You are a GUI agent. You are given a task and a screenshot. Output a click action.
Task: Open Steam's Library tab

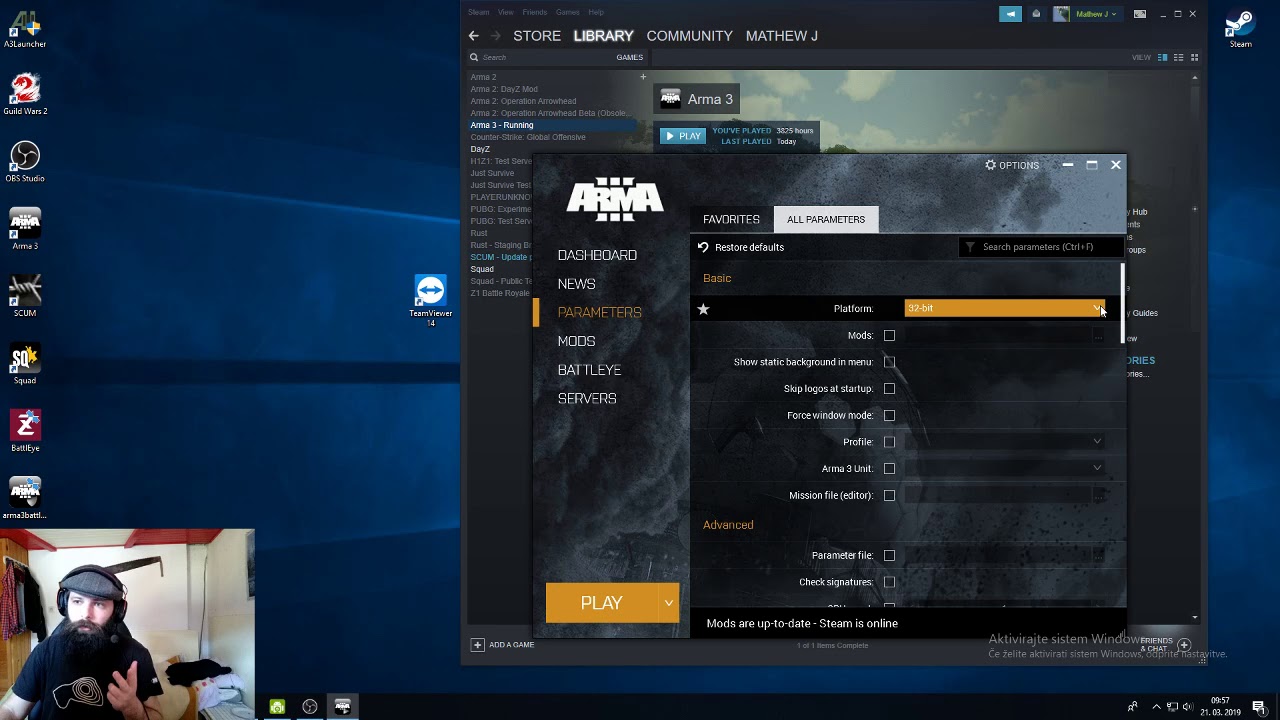(x=603, y=36)
